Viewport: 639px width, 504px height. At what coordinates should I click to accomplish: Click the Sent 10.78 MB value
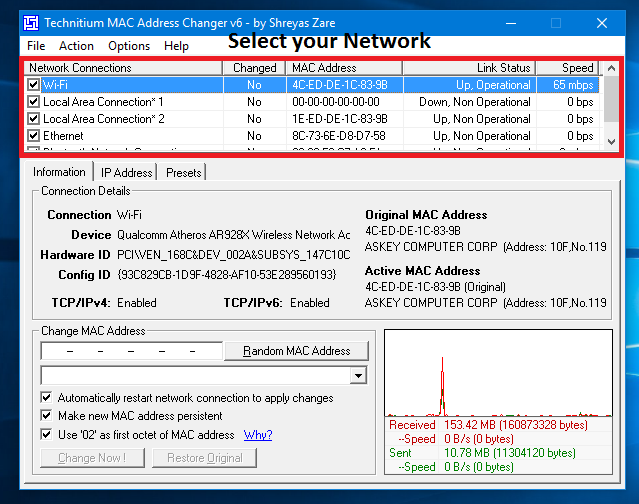(510, 453)
